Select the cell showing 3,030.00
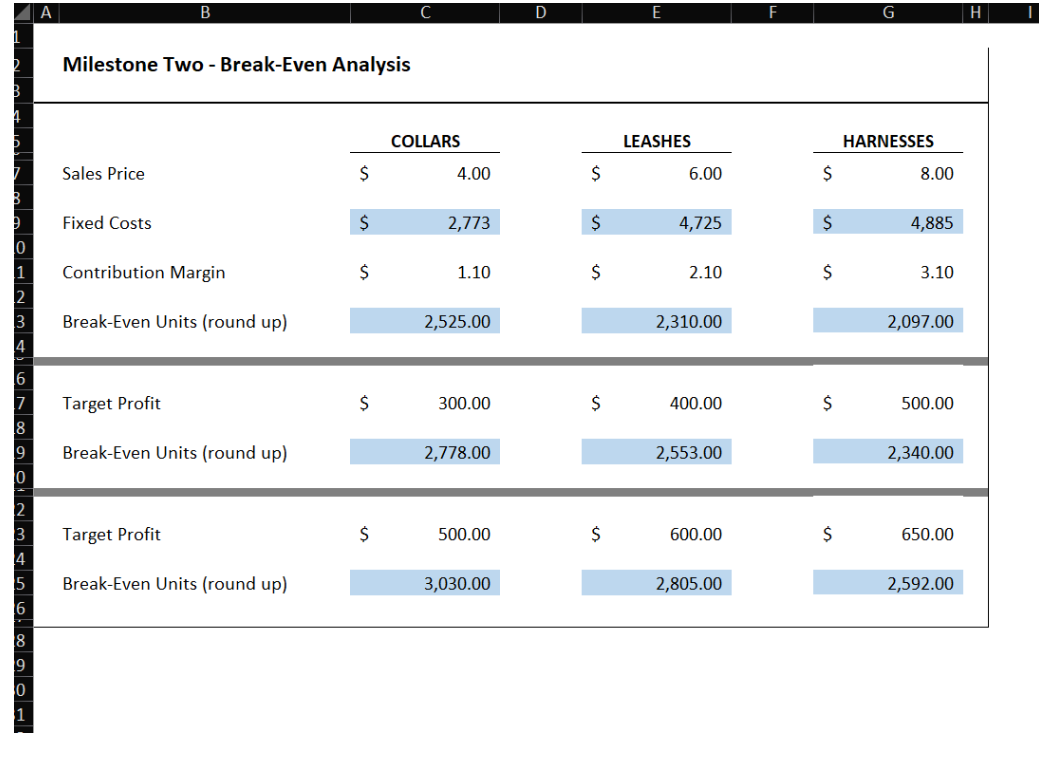 pos(424,583)
